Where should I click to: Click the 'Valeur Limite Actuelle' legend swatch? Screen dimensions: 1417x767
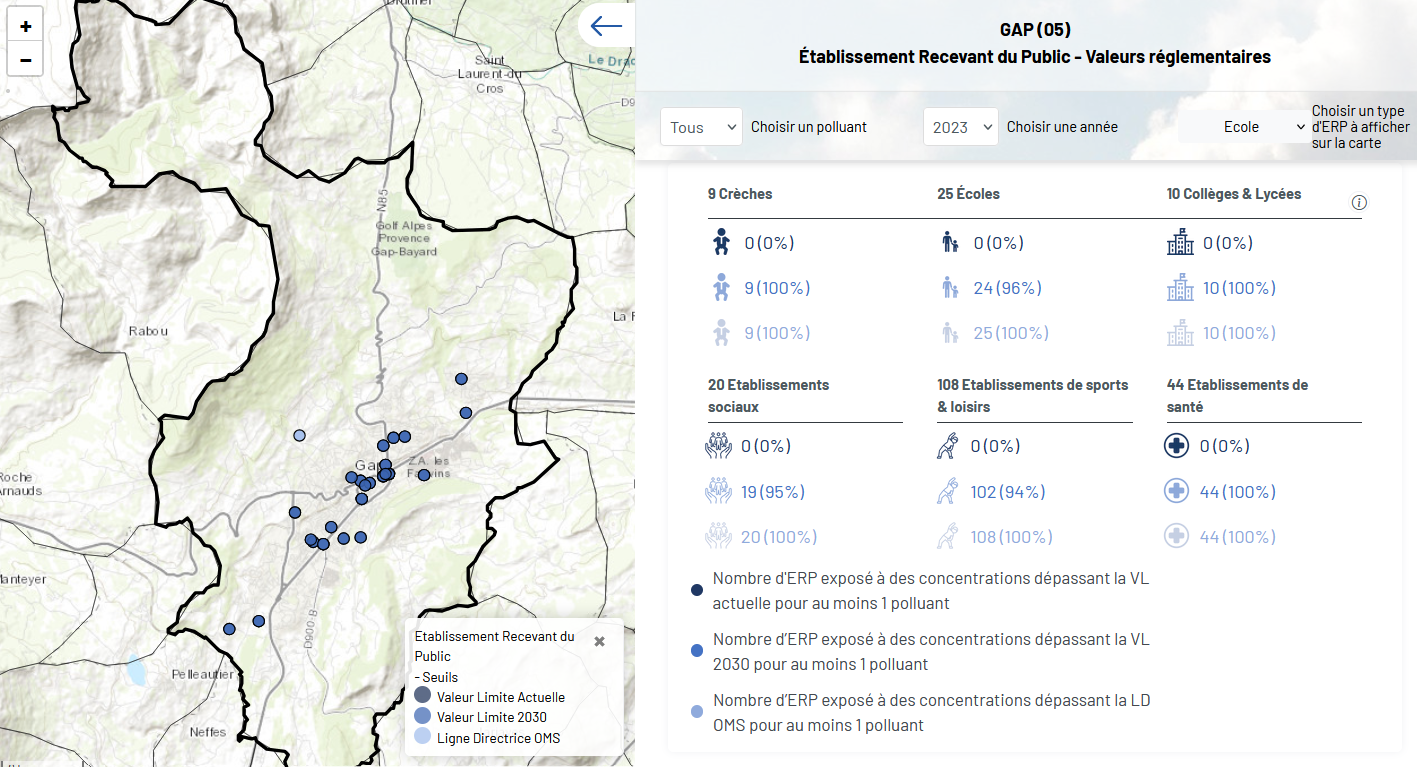(x=422, y=697)
